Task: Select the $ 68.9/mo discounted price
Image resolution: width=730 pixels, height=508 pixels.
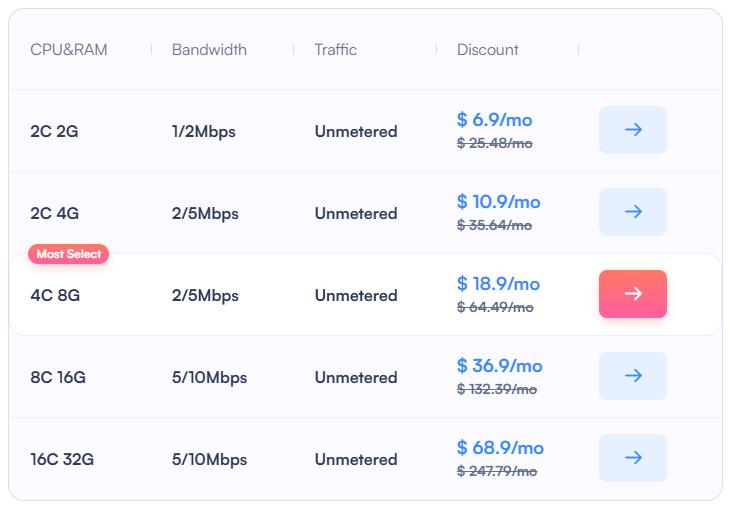Action: coord(500,448)
